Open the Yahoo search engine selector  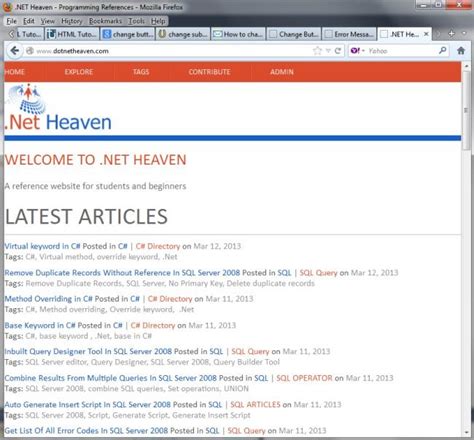tap(358, 51)
